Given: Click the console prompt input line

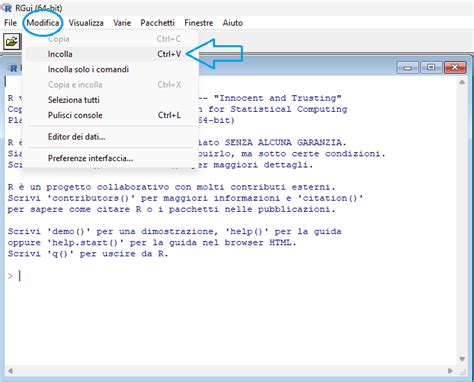Looking at the screenshot, I should pos(230,276).
